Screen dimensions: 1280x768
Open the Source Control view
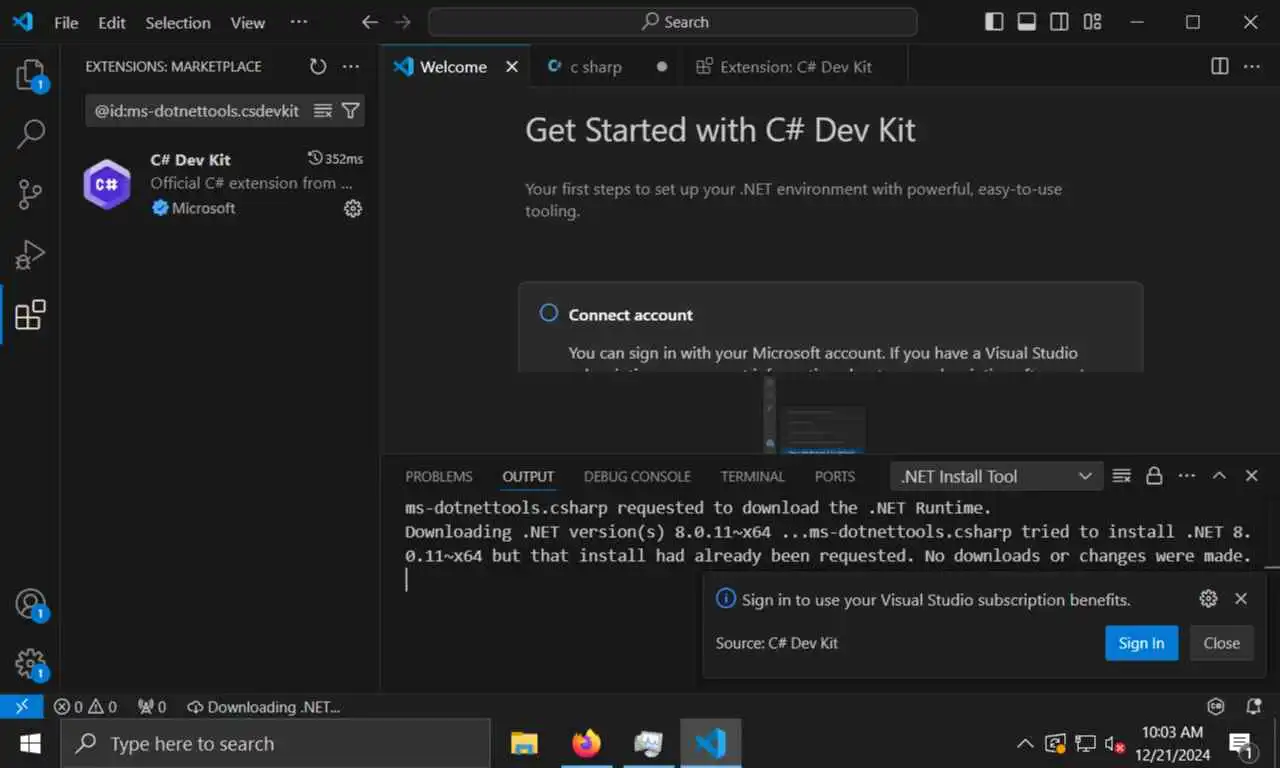pos(30,194)
